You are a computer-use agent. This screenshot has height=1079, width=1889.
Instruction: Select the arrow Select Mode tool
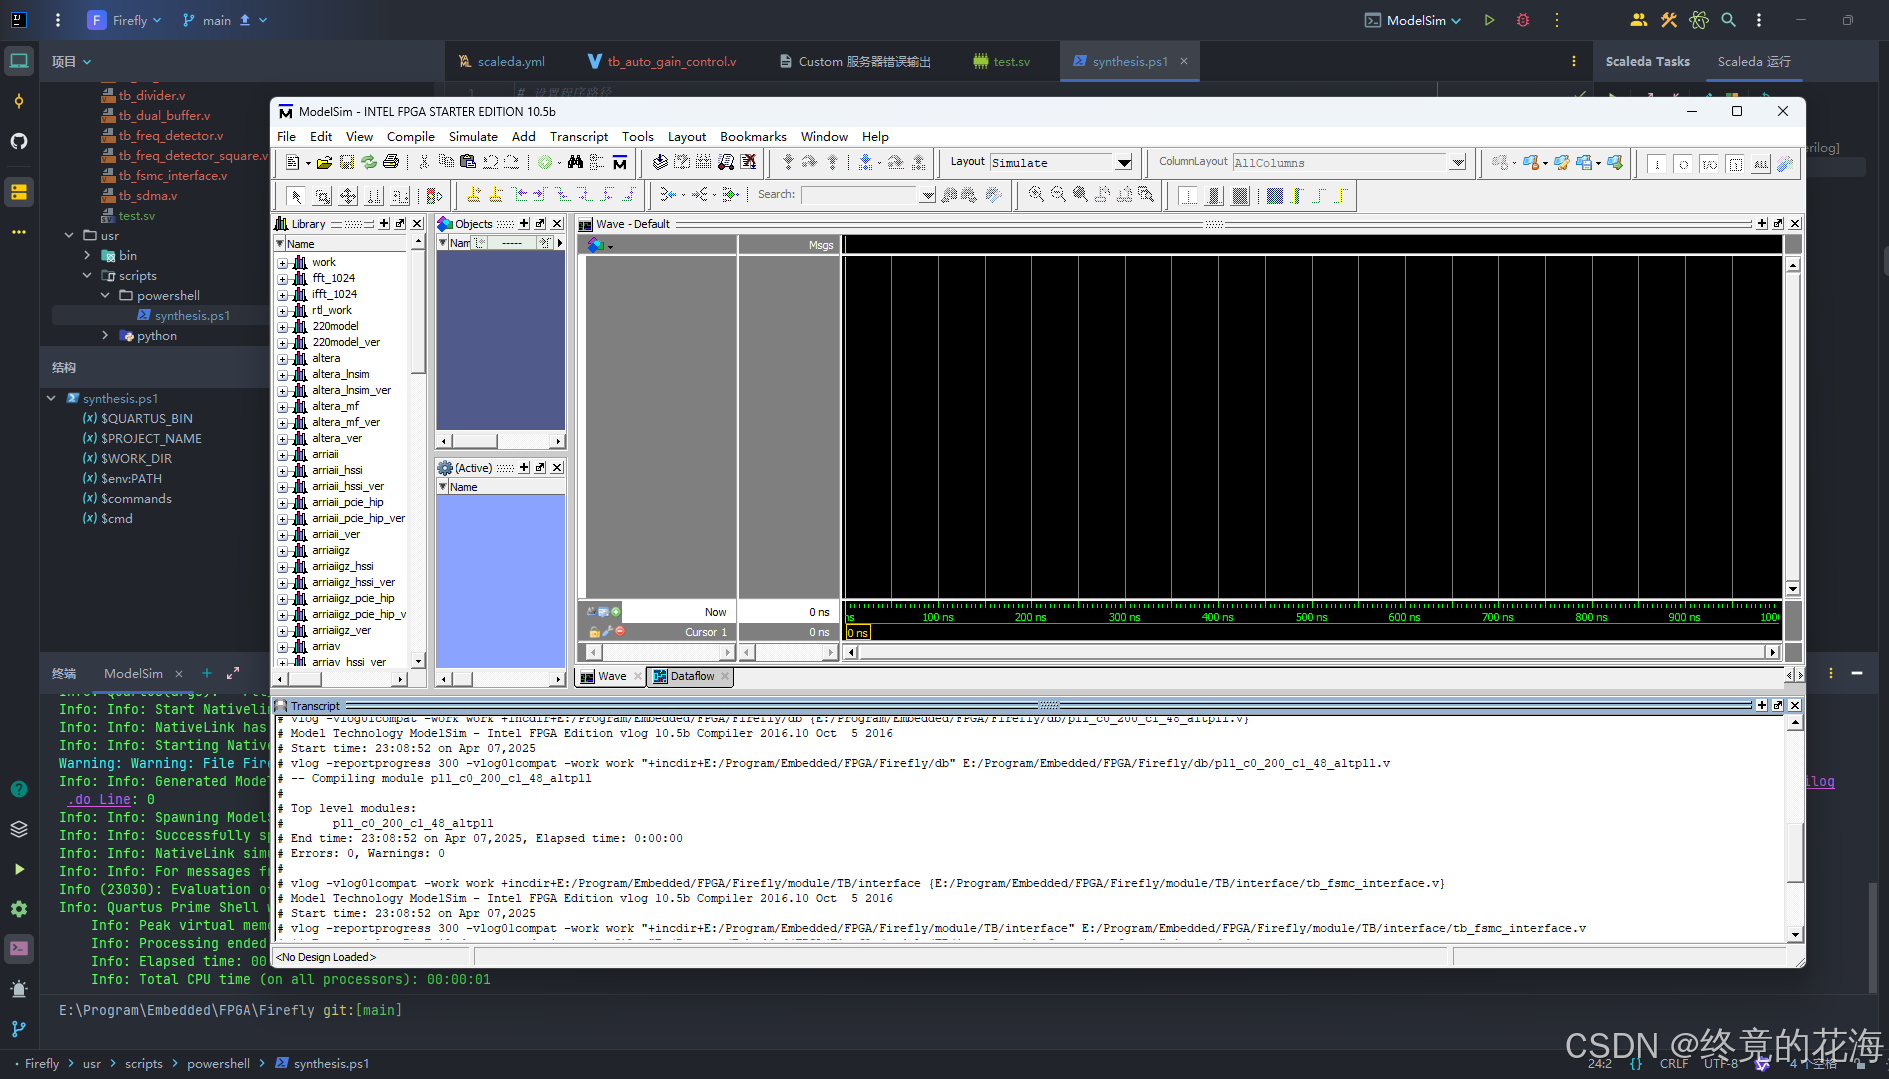pos(295,195)
